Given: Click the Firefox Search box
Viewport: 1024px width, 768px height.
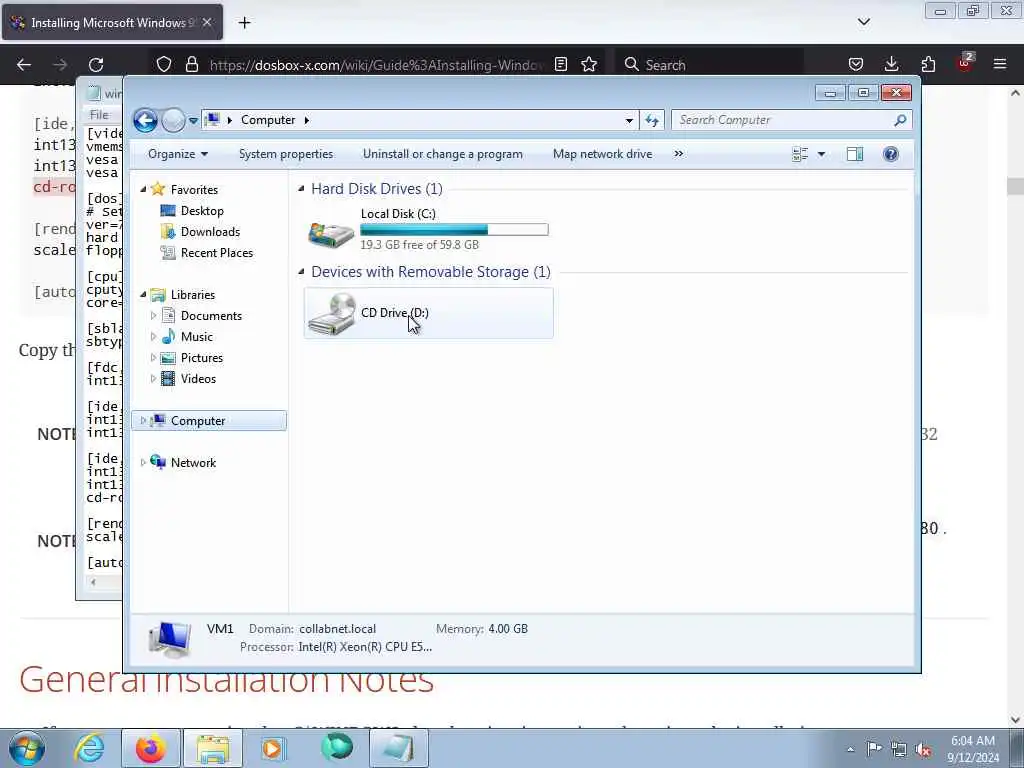Looking at the screenshot, I should tap(709, 65).
